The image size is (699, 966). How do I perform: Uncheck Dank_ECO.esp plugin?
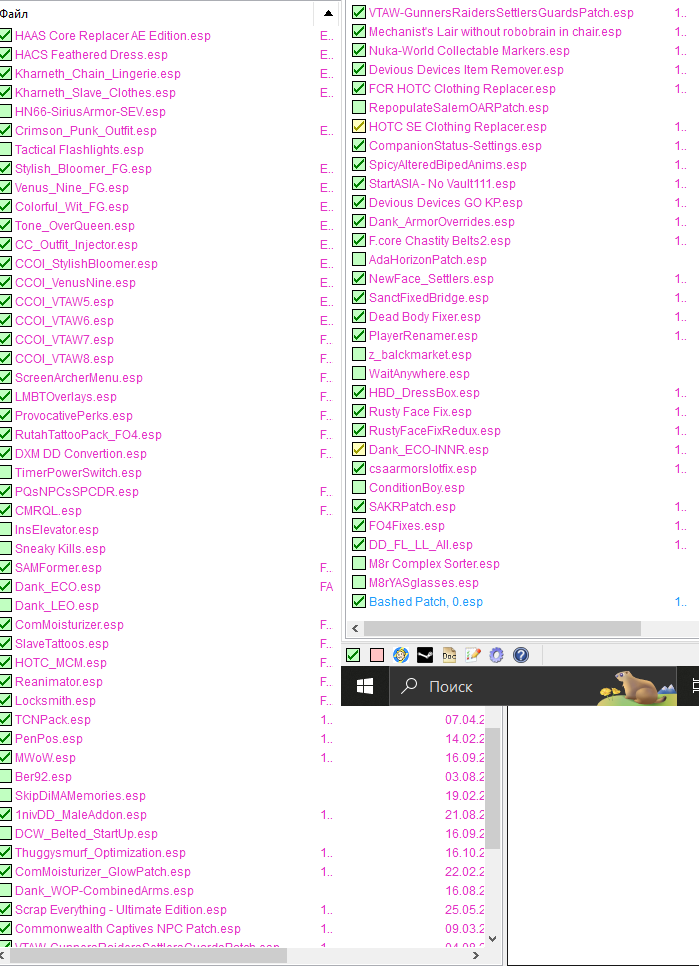[6, 587]
